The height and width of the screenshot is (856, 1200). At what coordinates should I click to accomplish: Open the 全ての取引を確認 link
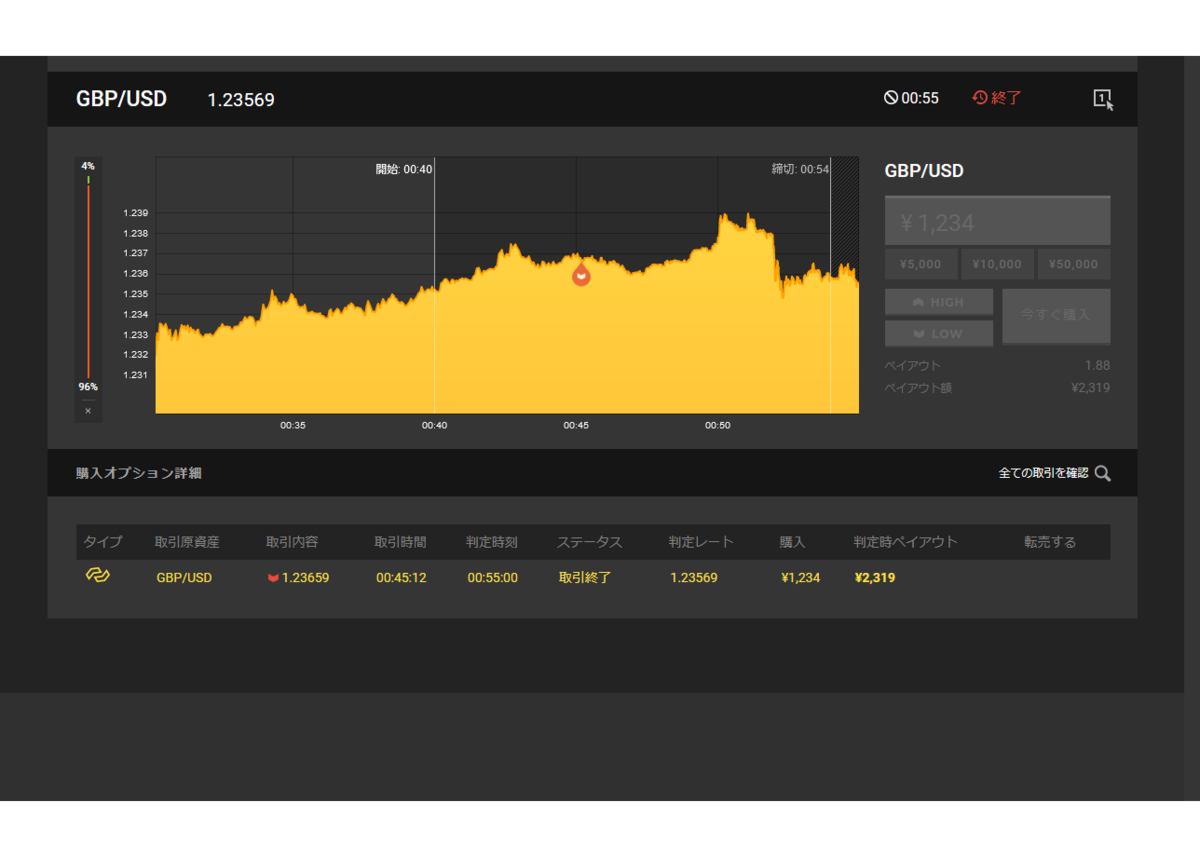(1043, 473)
